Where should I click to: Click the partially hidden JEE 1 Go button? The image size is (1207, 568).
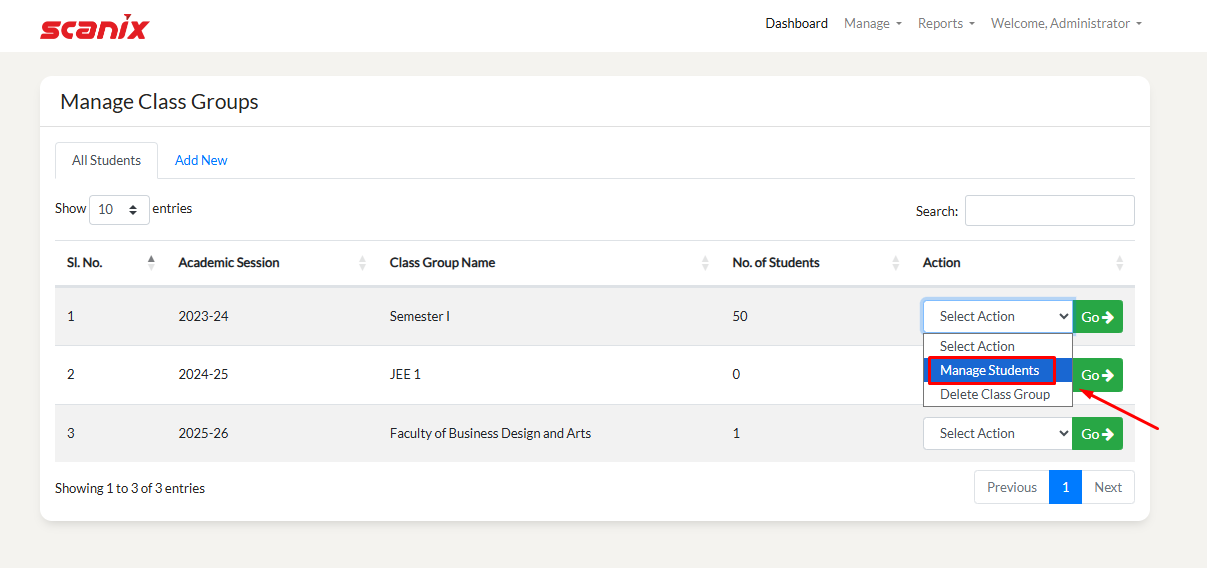[x=1099, y=375]
